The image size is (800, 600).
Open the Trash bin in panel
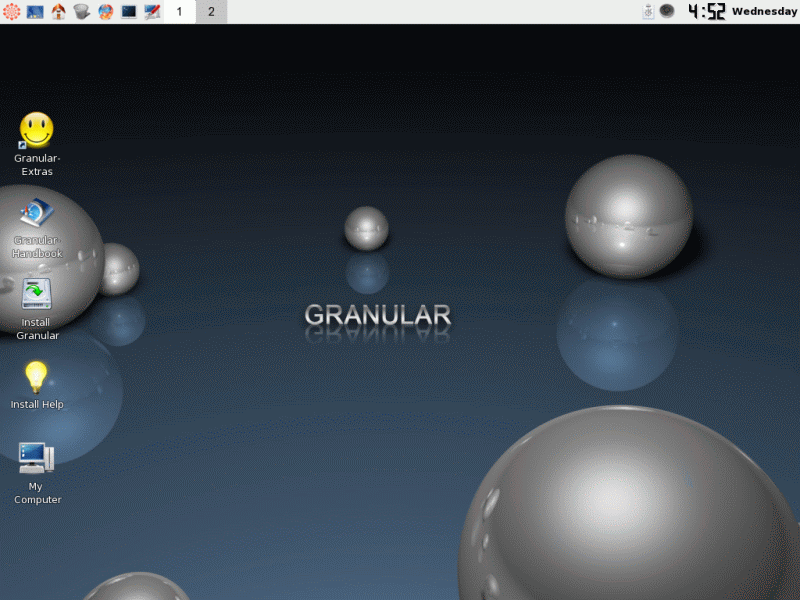point(82,12)
